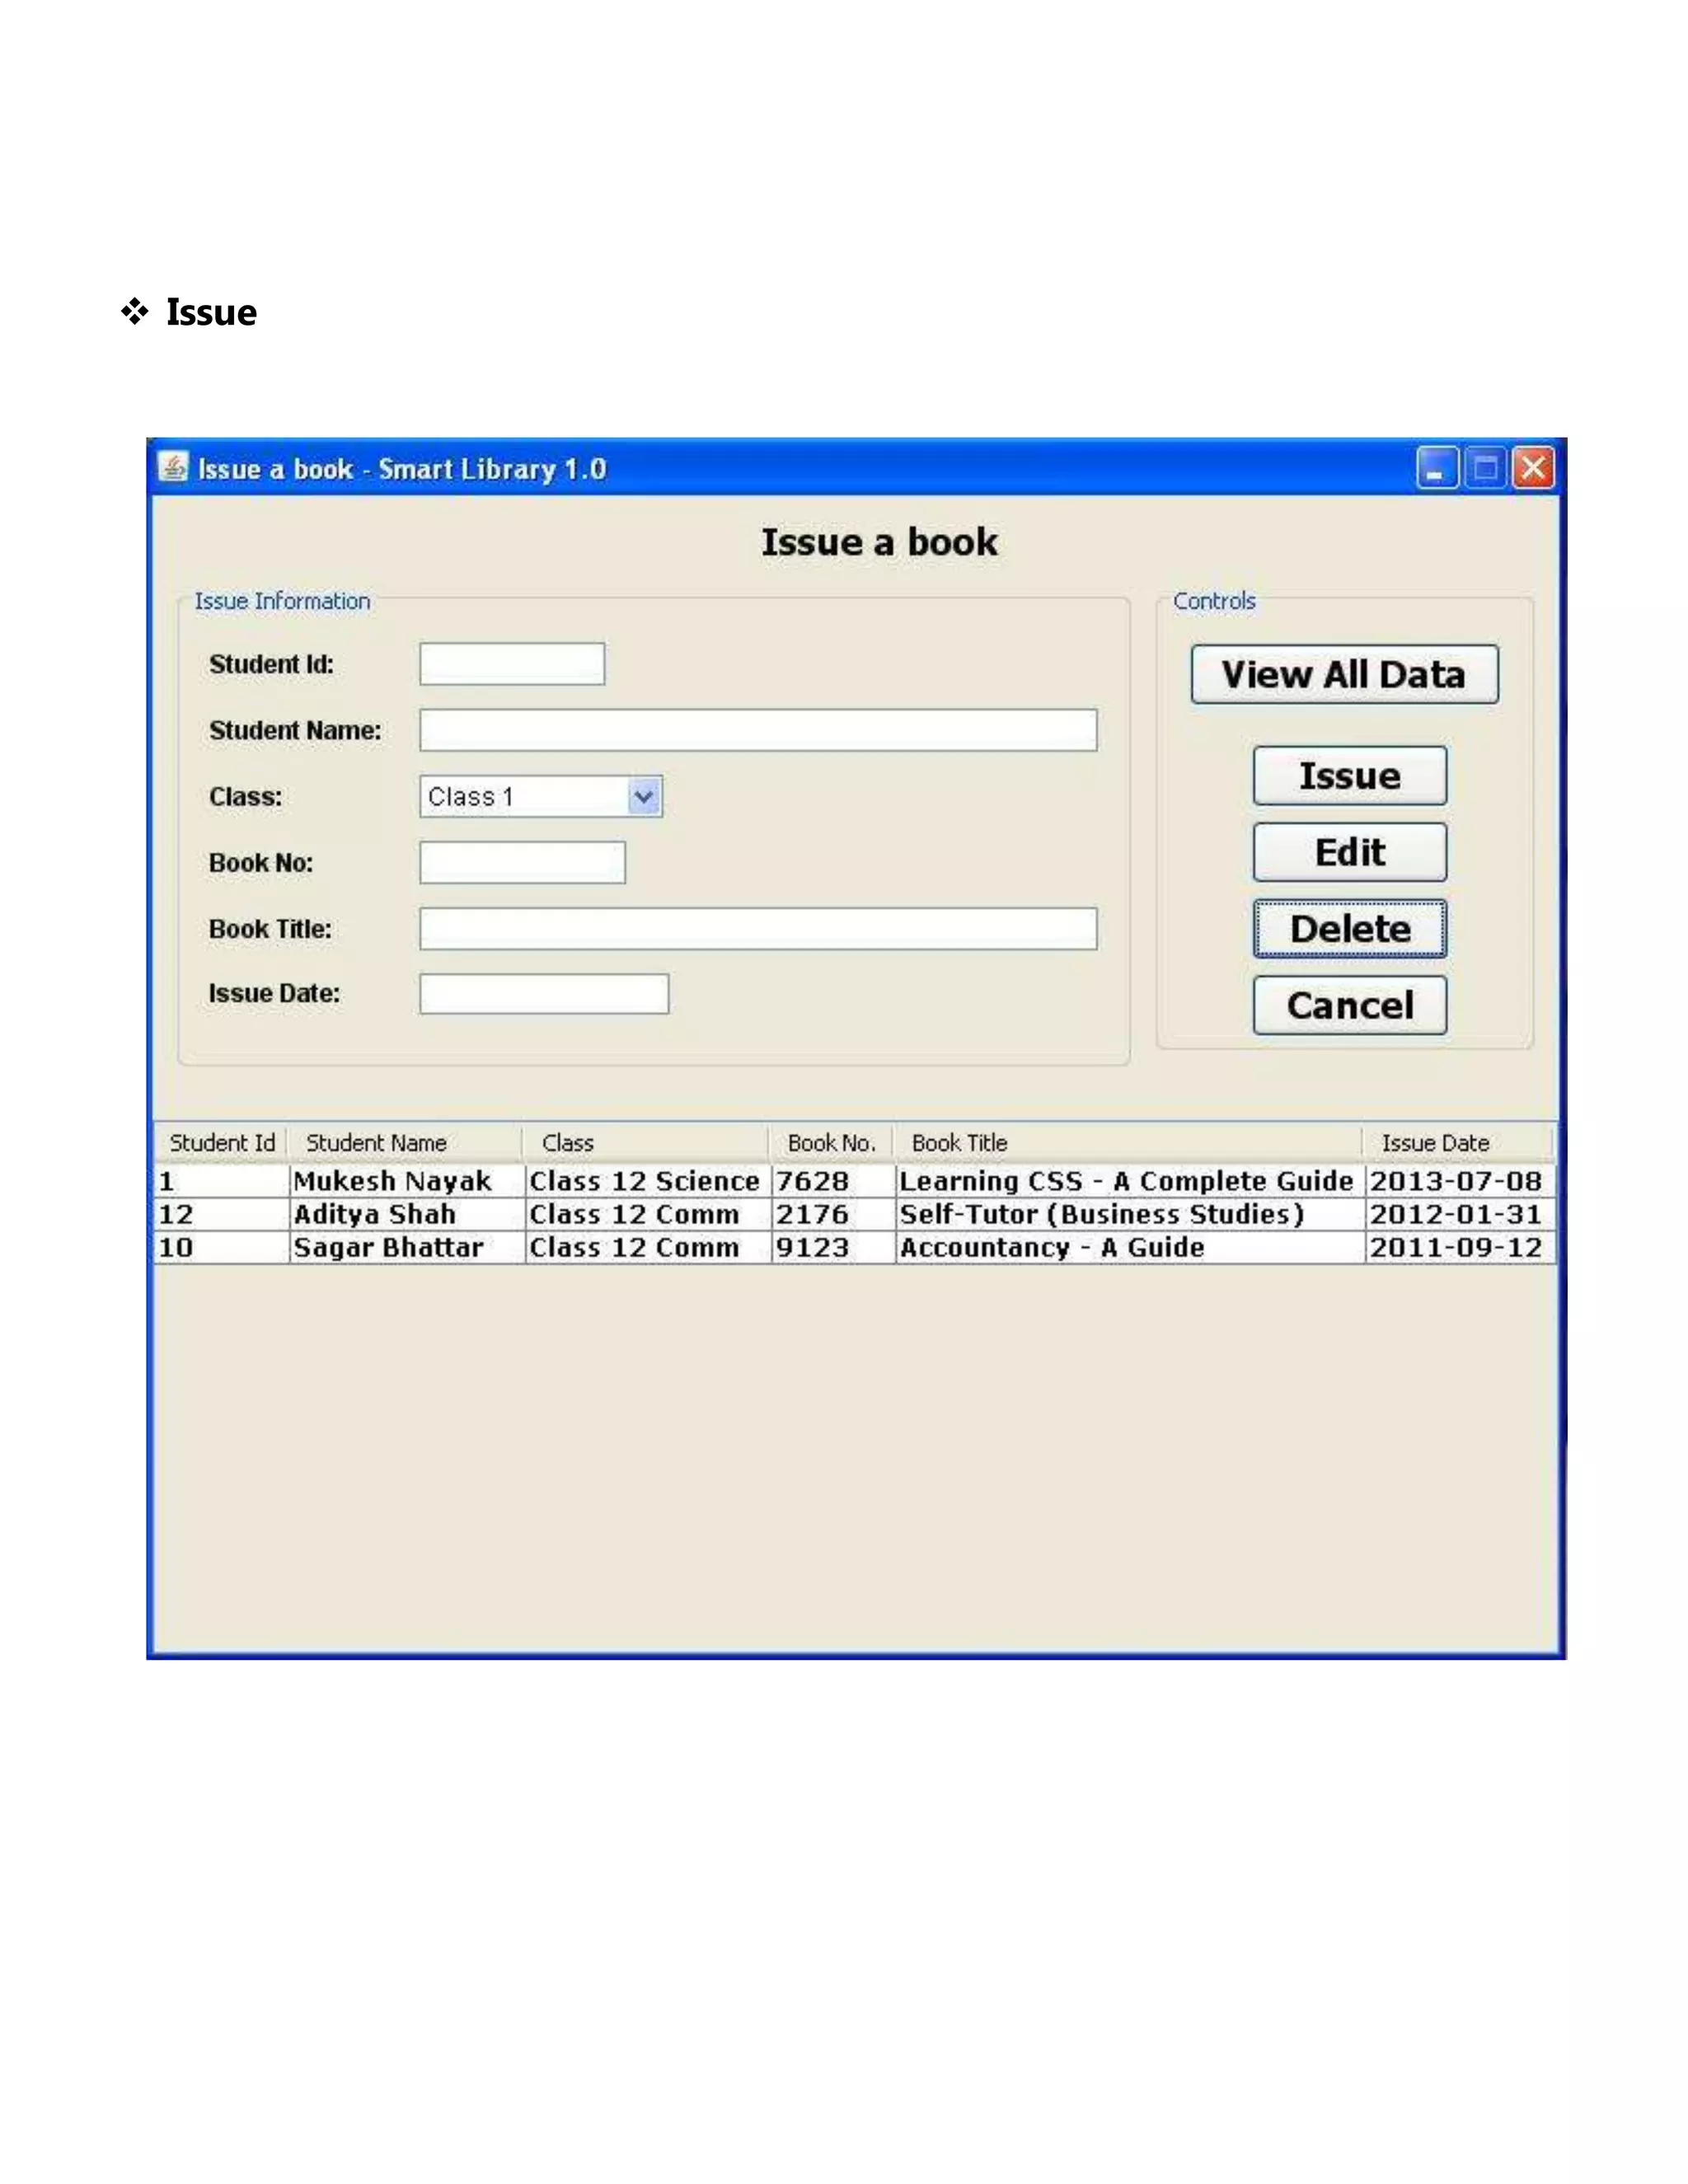Click Student Id 10 cell

pyautogui.click(x=222, y=1247)
